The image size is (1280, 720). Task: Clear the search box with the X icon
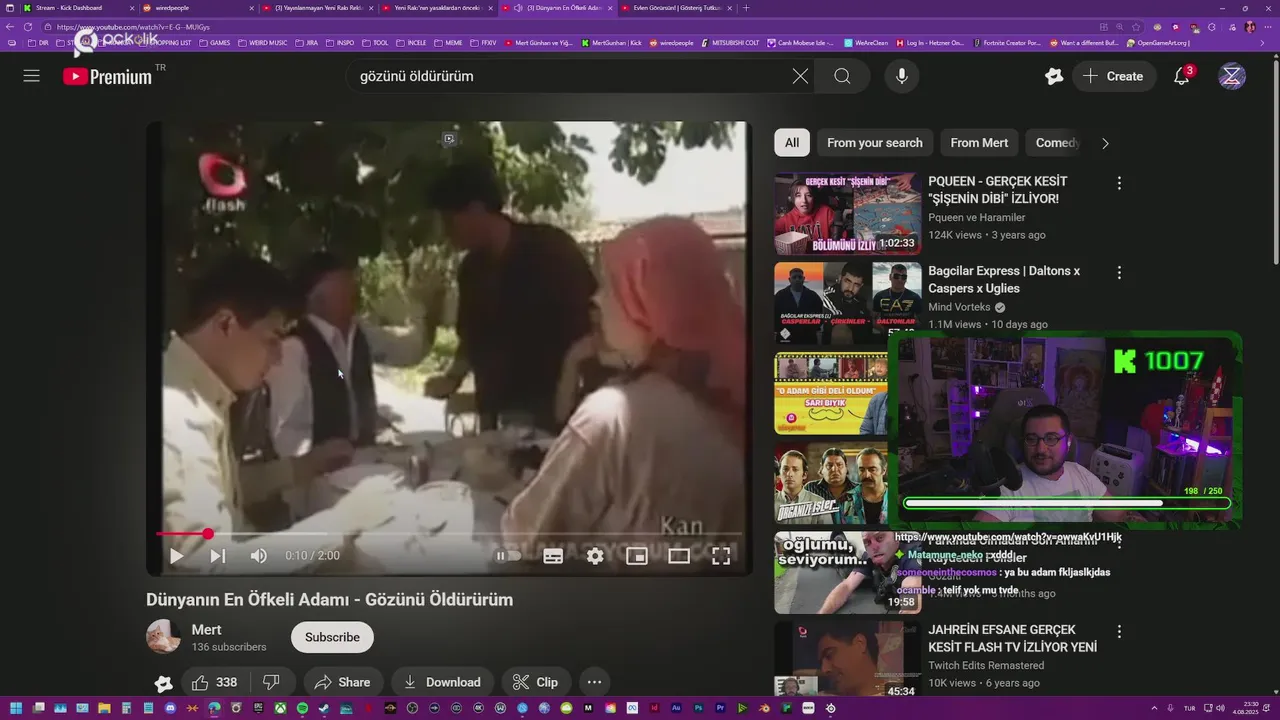[800, 76]
